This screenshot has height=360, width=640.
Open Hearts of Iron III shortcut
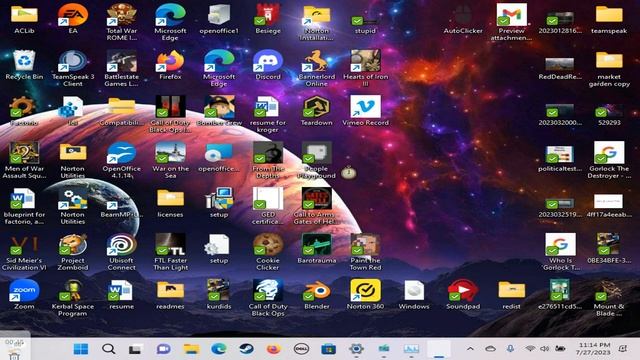click(365, 61)
